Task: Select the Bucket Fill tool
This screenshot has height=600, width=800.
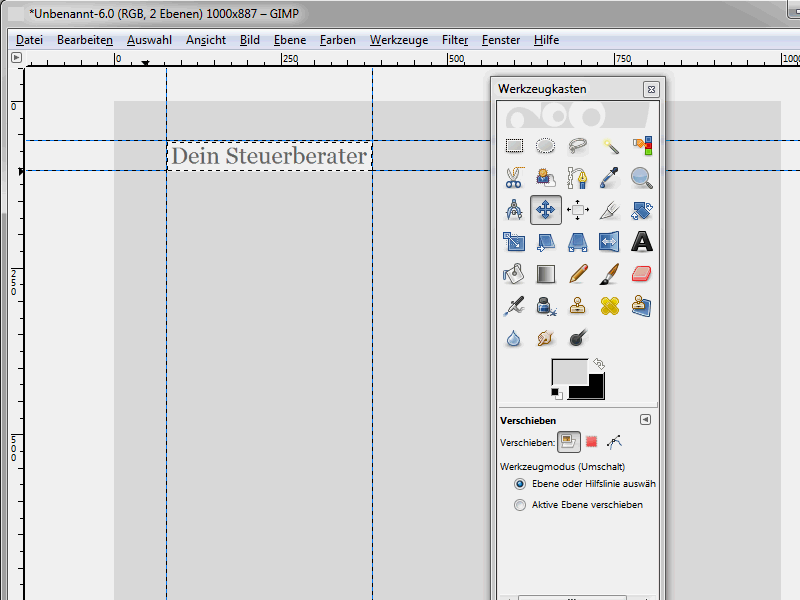Action: point(514,274)
